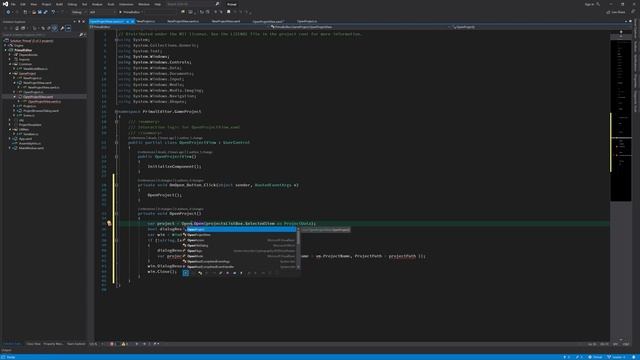
Task: Click the IntelliSense list scrollbar
Action: [298, 248]
